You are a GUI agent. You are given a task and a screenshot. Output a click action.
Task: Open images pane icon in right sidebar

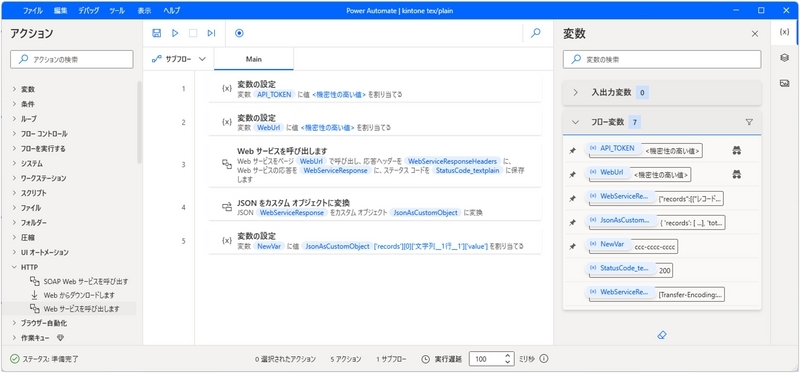(x=785, y=83)
